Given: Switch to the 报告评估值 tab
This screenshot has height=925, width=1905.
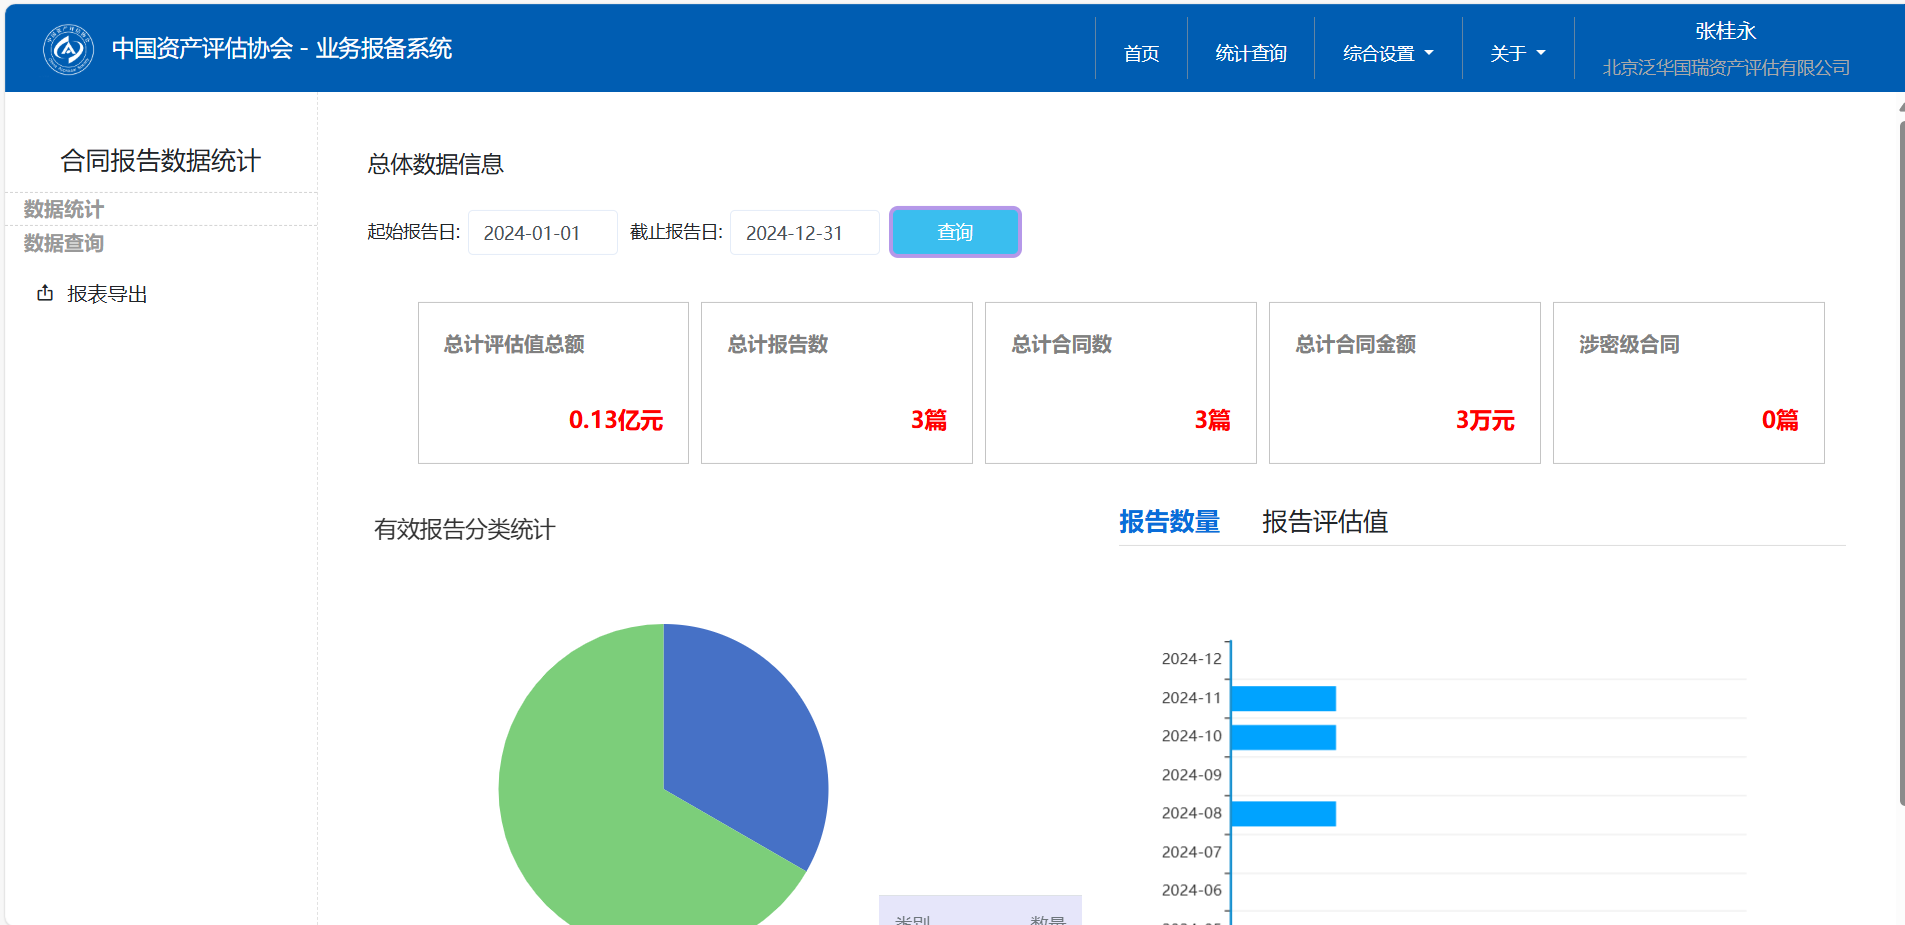Looking at the screenshot, I should point(1324,522).
